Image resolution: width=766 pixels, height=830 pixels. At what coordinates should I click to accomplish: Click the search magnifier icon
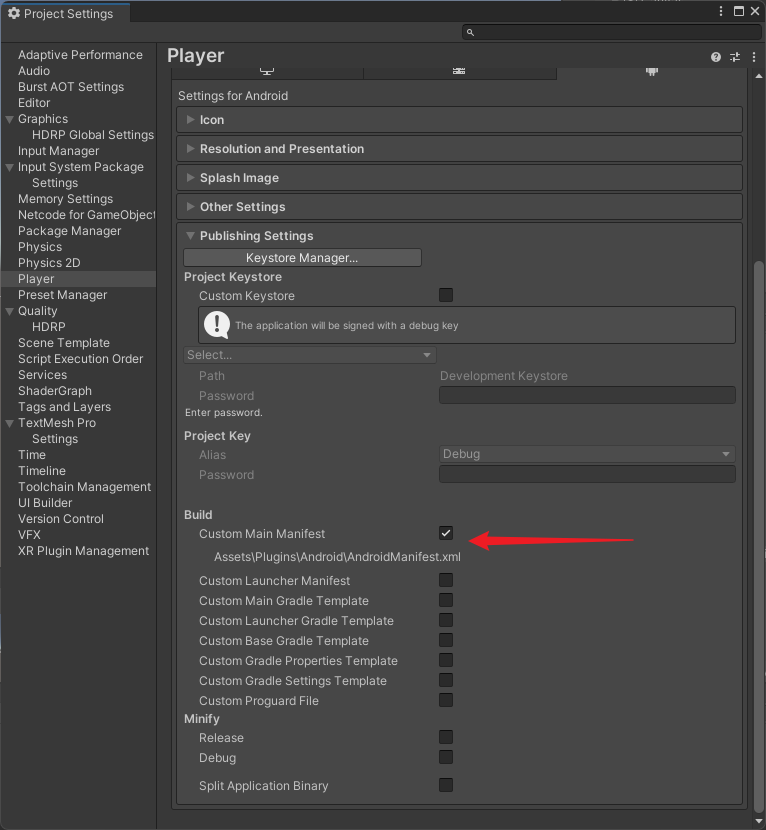click(470, 32)
